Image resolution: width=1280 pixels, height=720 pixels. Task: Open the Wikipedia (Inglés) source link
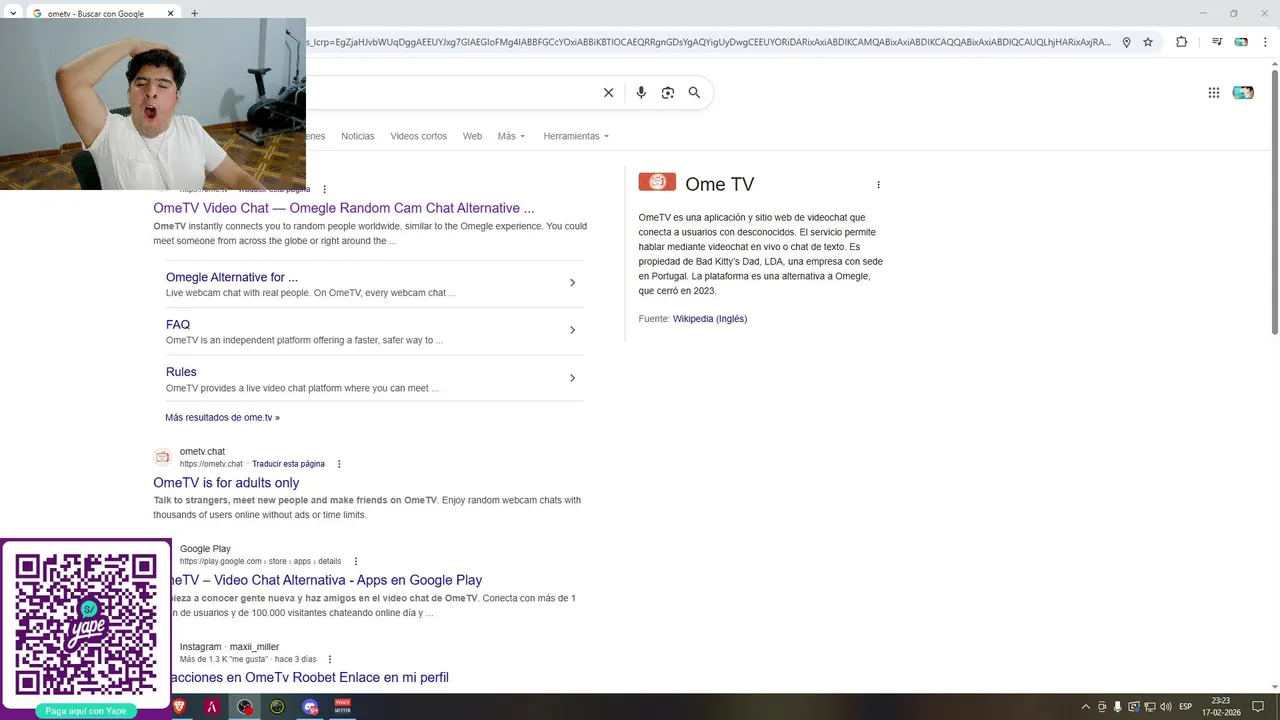[710, 319]
